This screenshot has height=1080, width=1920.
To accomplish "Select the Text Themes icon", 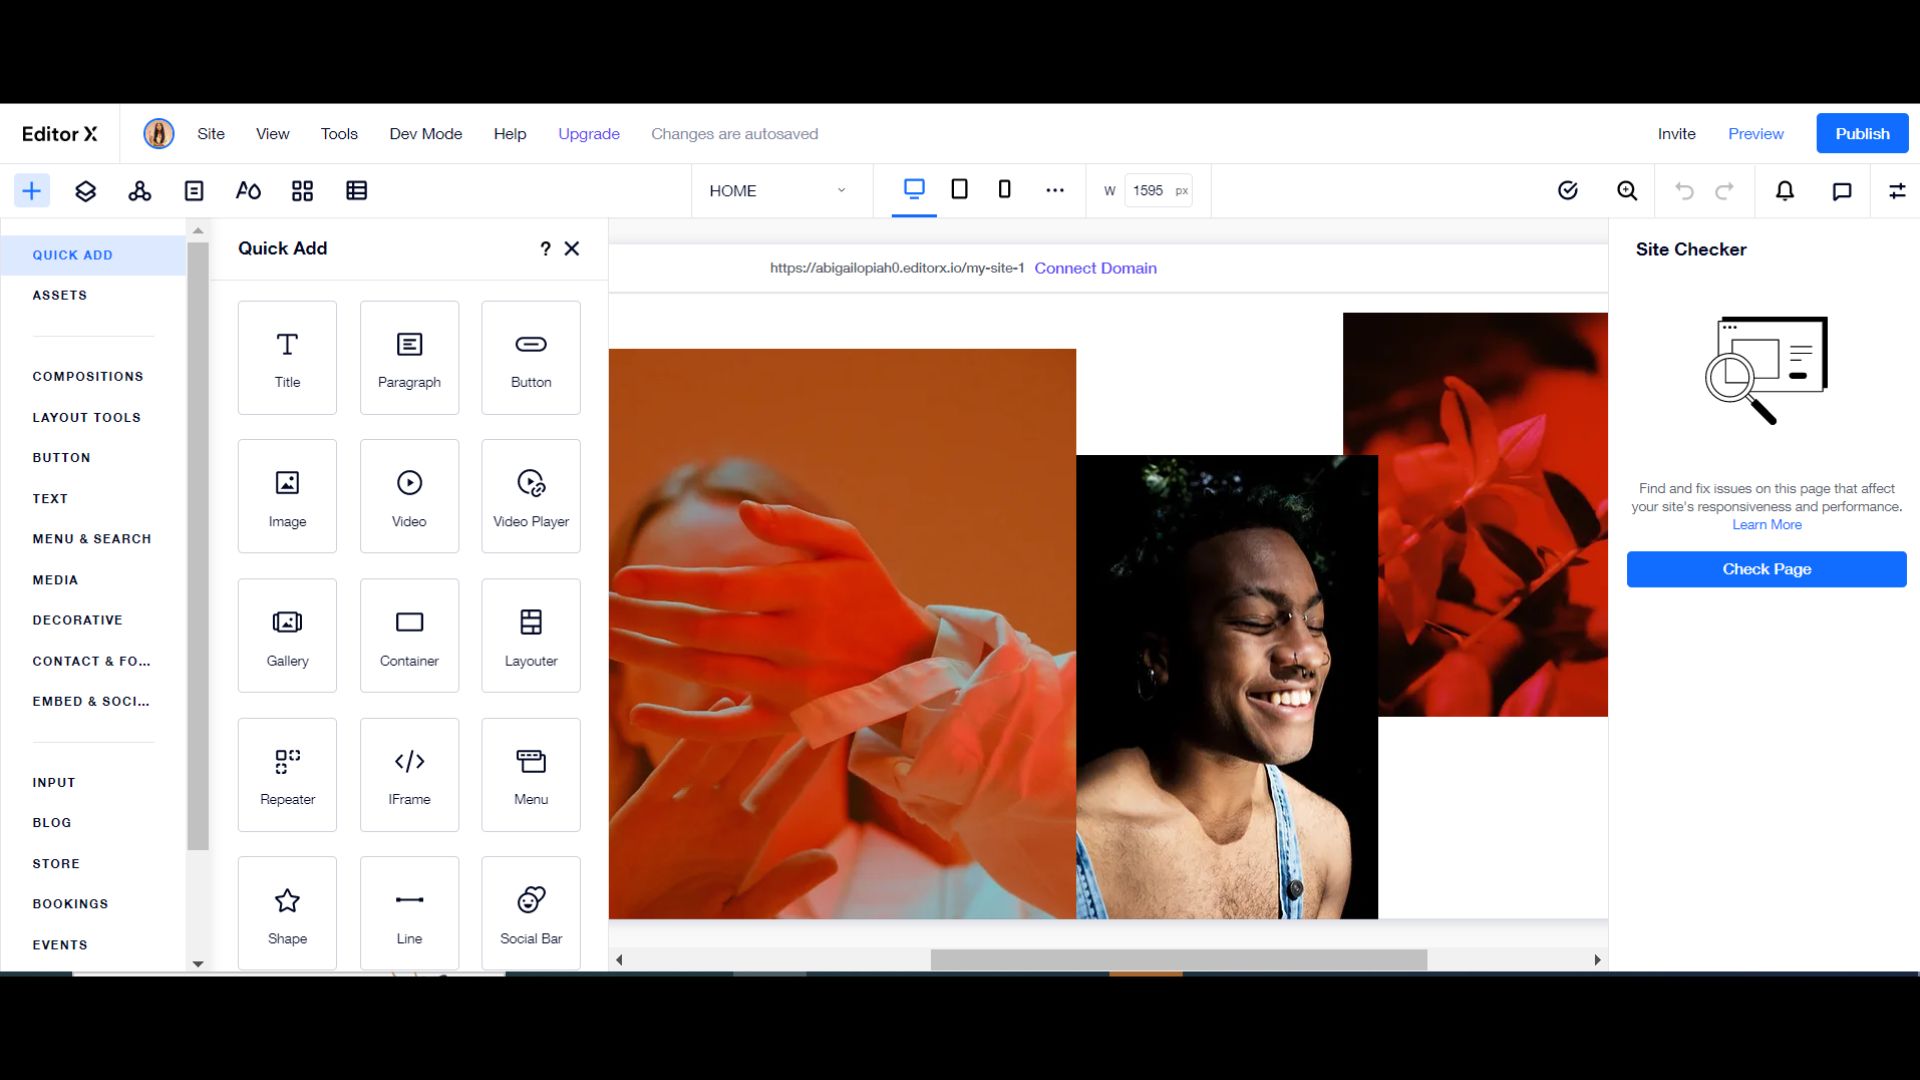I will point(248,190).
